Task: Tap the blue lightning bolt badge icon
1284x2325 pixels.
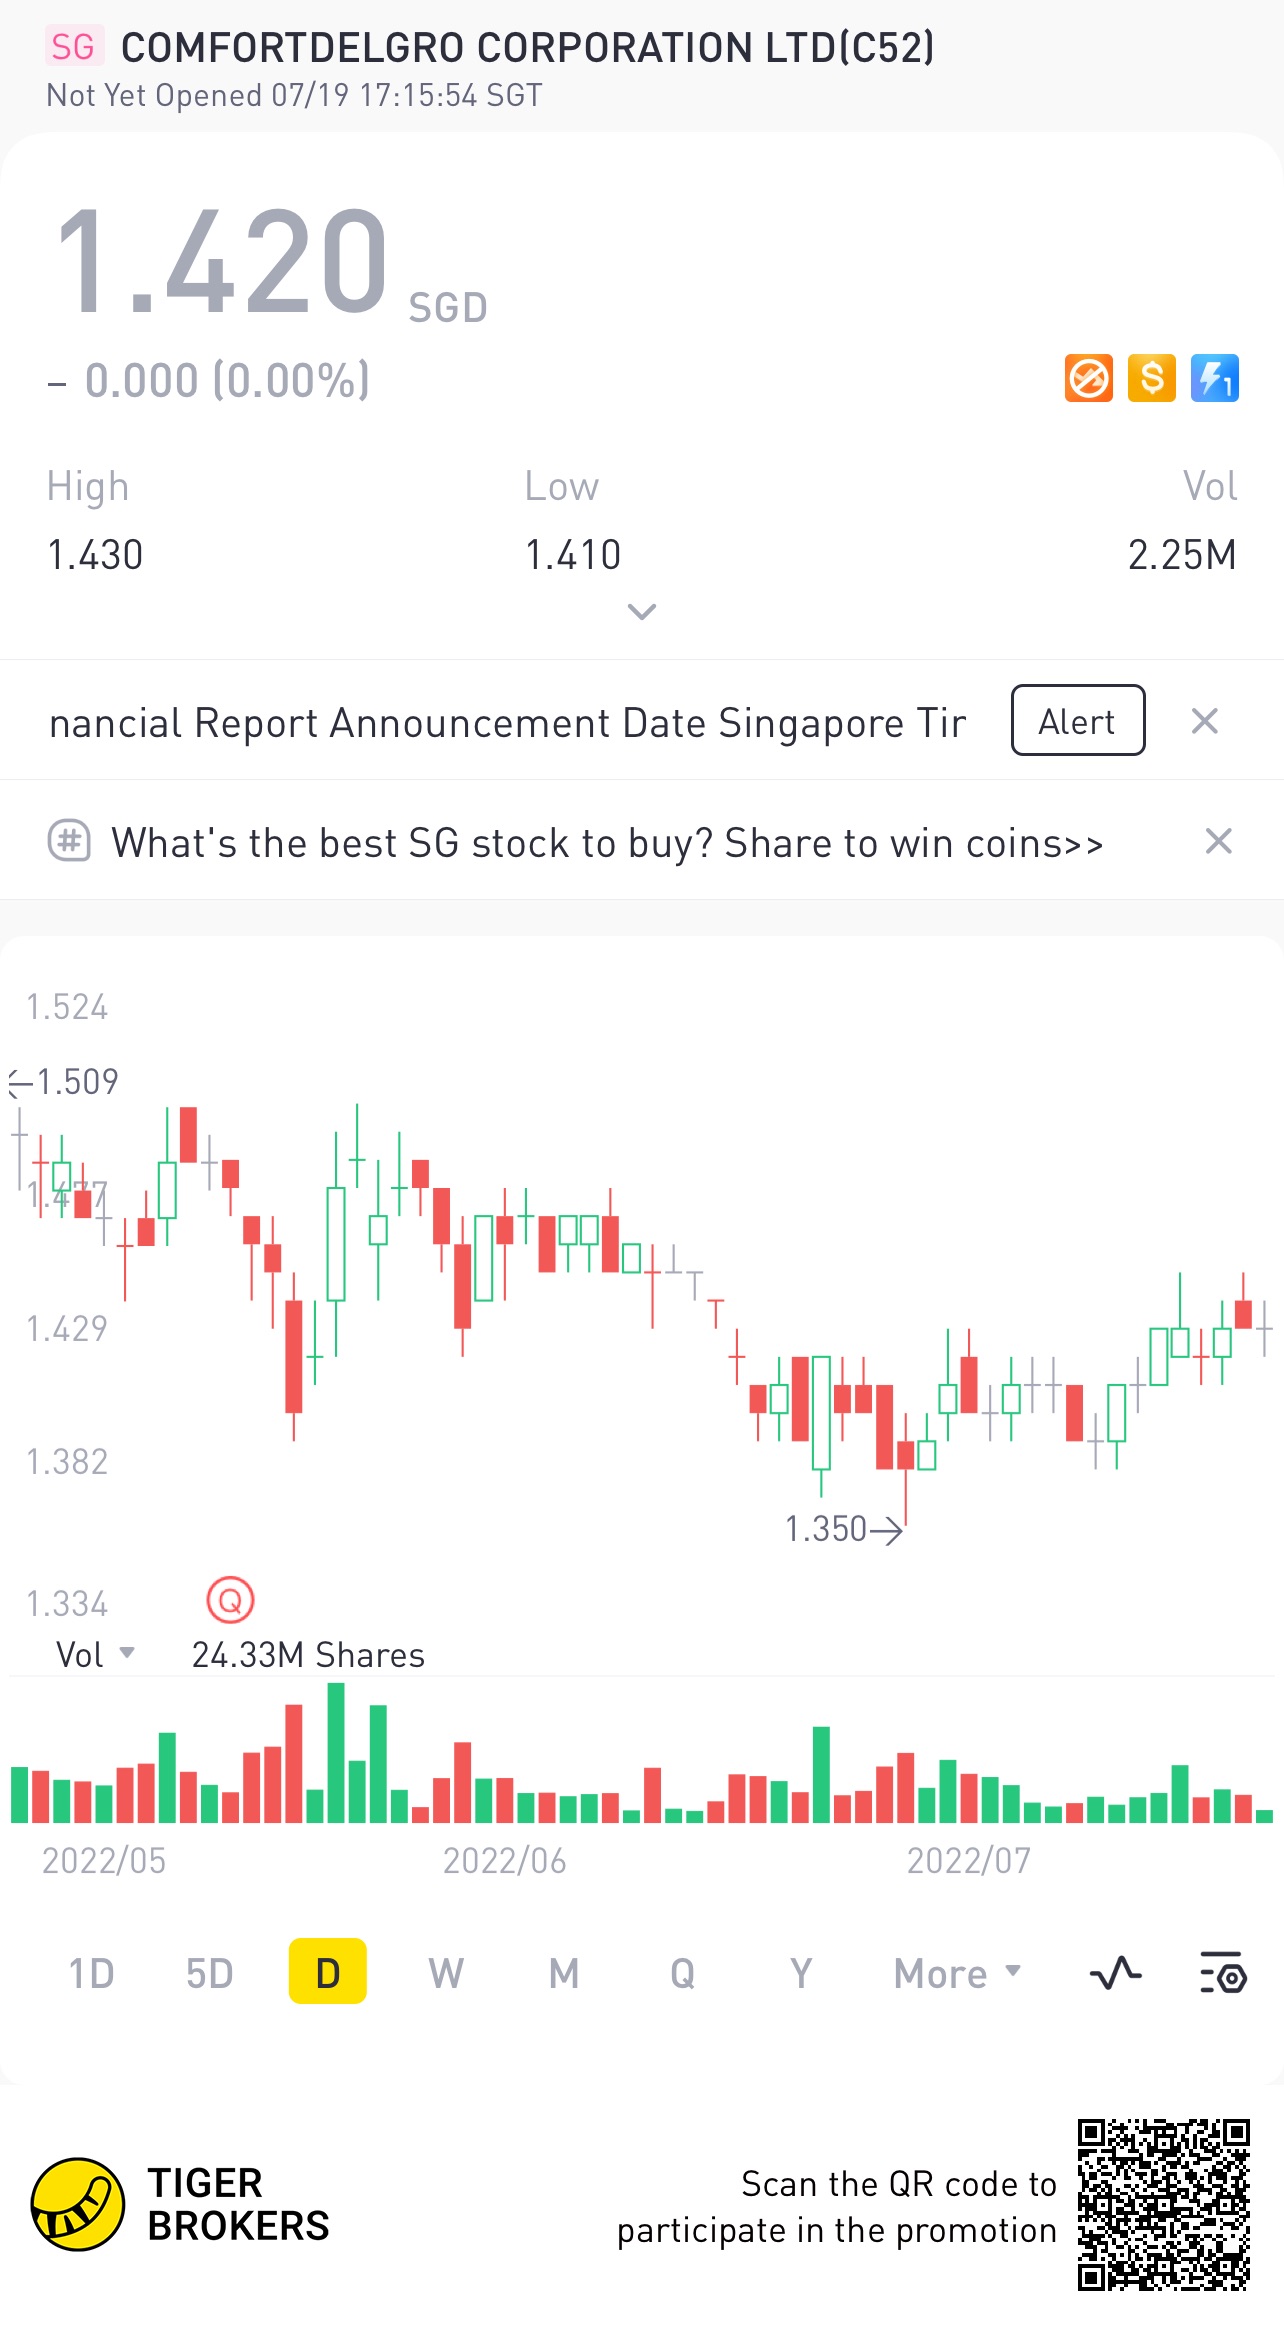Action: tap(1215, 379)
